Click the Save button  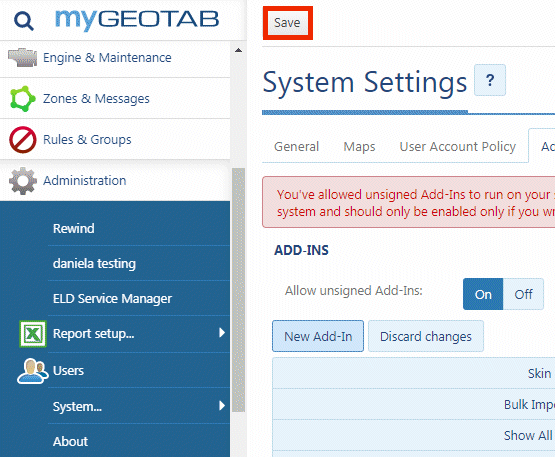(x=287, y=23)
